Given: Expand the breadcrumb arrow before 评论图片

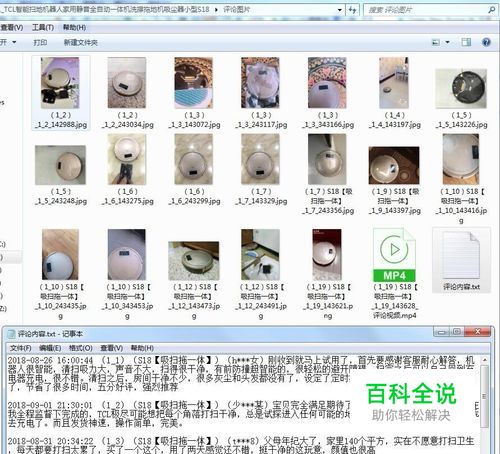Looking at the screenshot, I should pyautogui.click(x=216, y=10).
